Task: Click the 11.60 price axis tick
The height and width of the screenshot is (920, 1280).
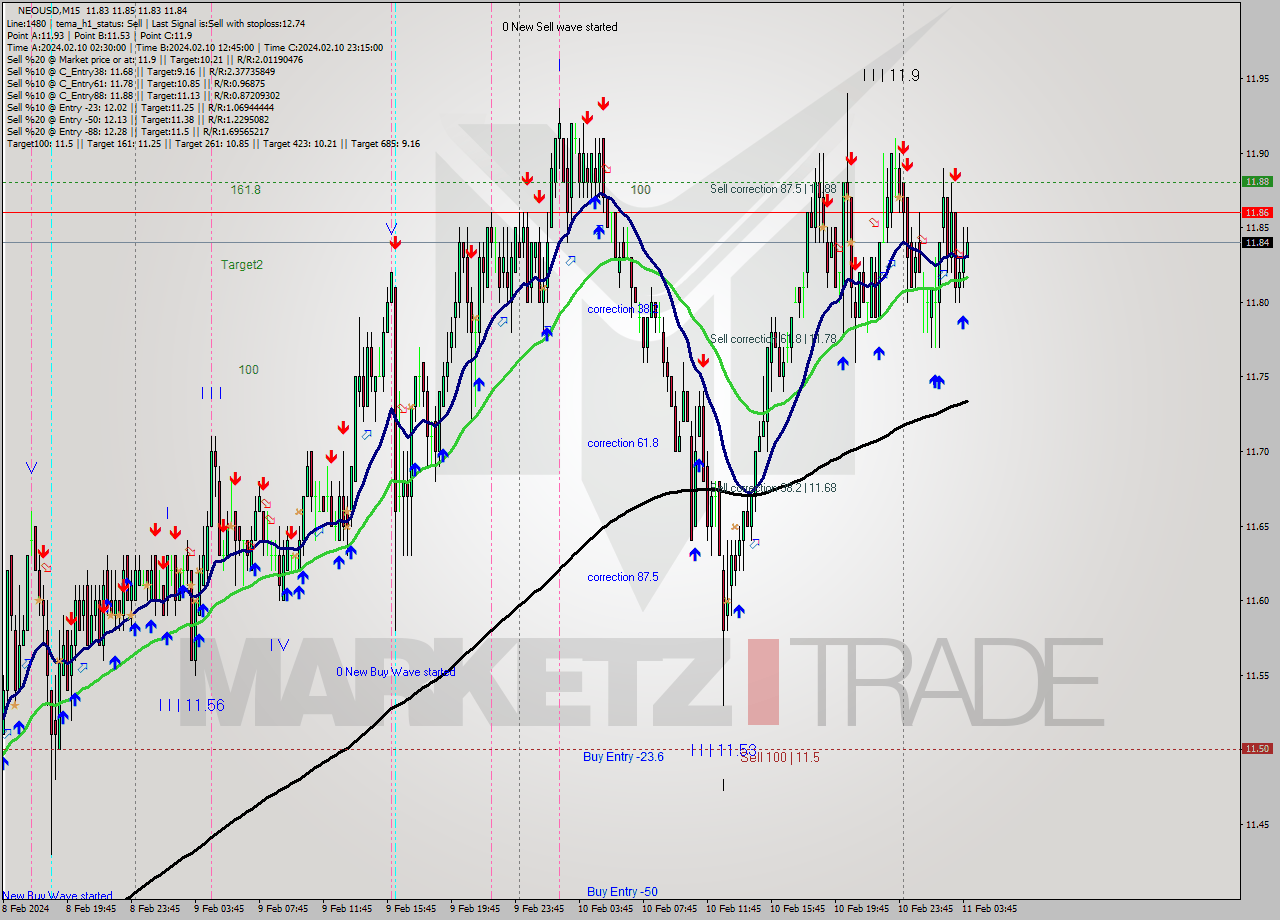Action: pos(1257,601)
